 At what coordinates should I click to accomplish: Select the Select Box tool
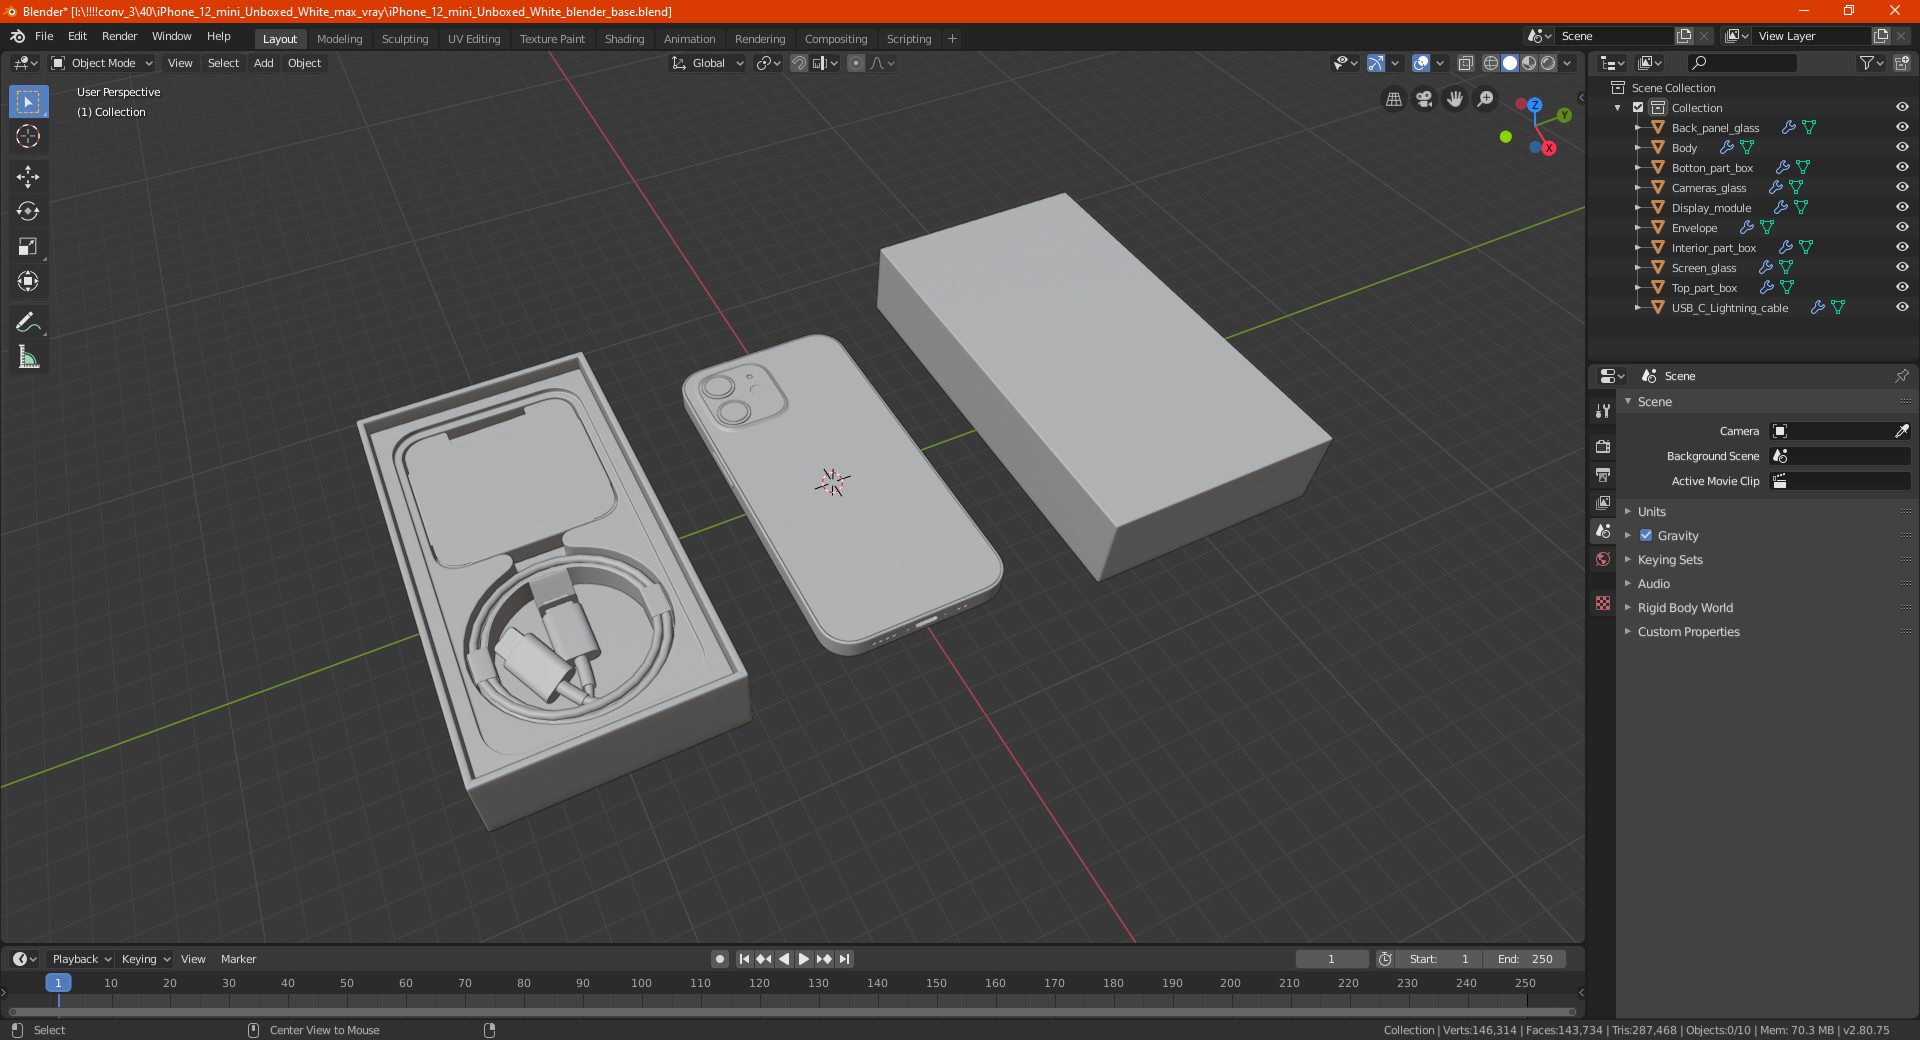click(x=28, y=102)
